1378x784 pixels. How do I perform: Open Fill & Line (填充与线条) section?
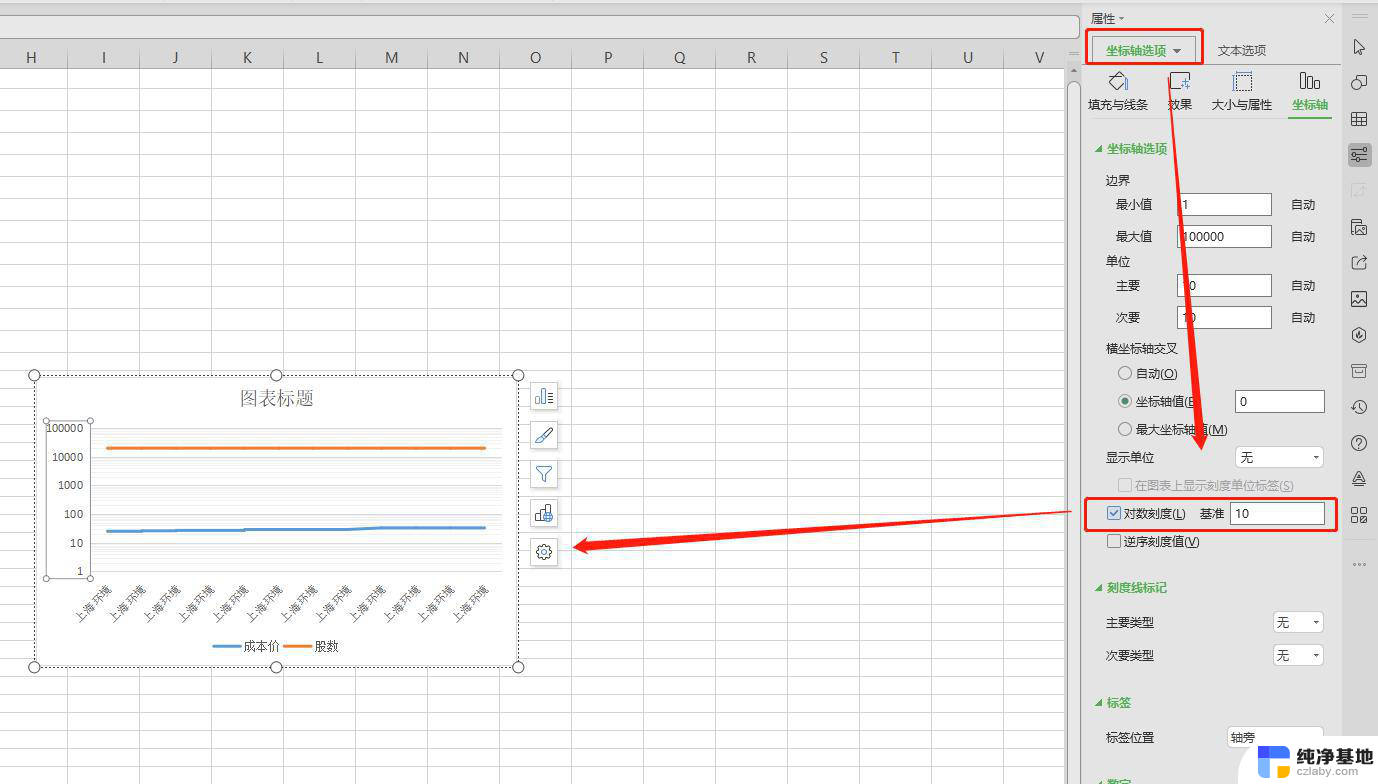coord(1118,92)
